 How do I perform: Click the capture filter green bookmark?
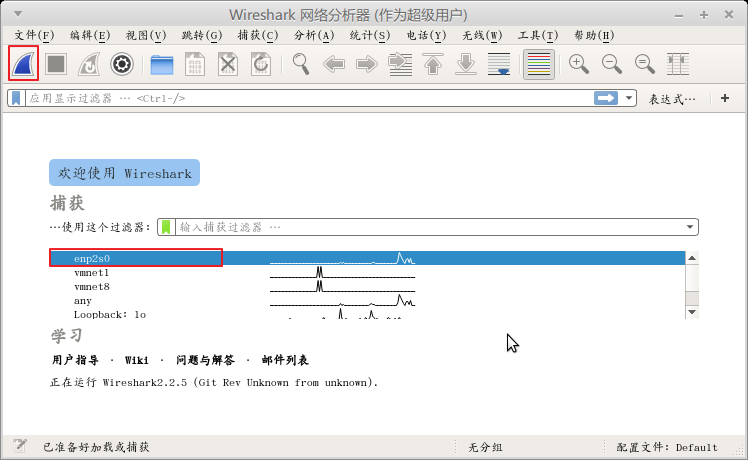pyautogui.click(x=166, y=227)
